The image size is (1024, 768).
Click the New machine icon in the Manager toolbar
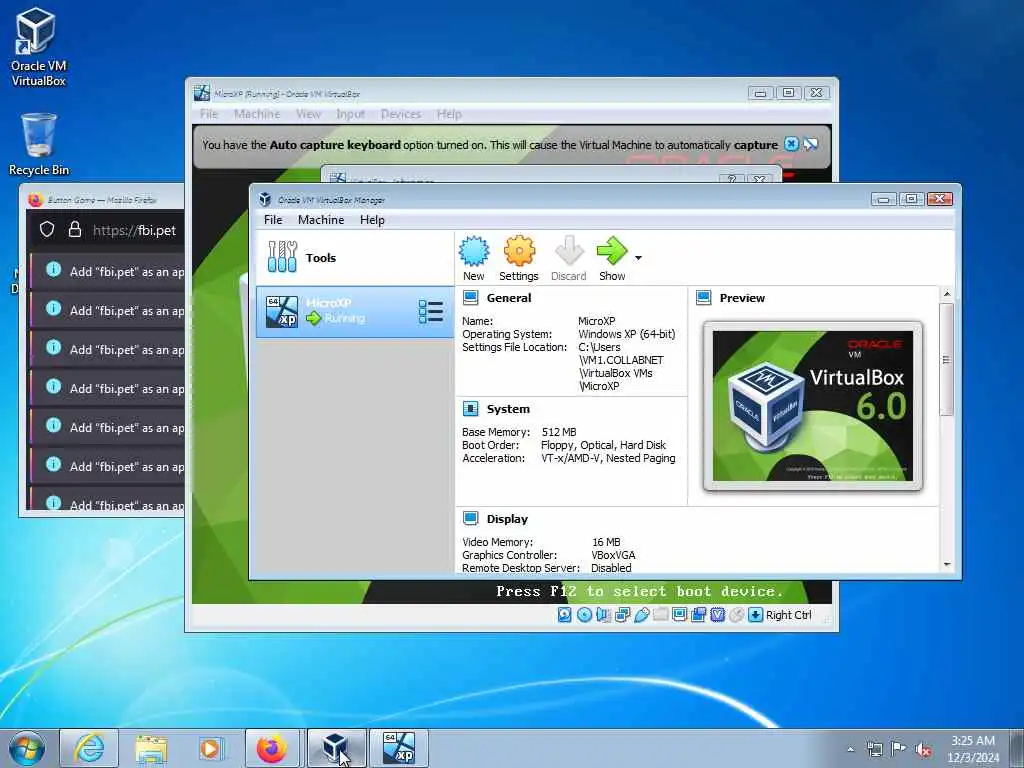coord(473,251)
